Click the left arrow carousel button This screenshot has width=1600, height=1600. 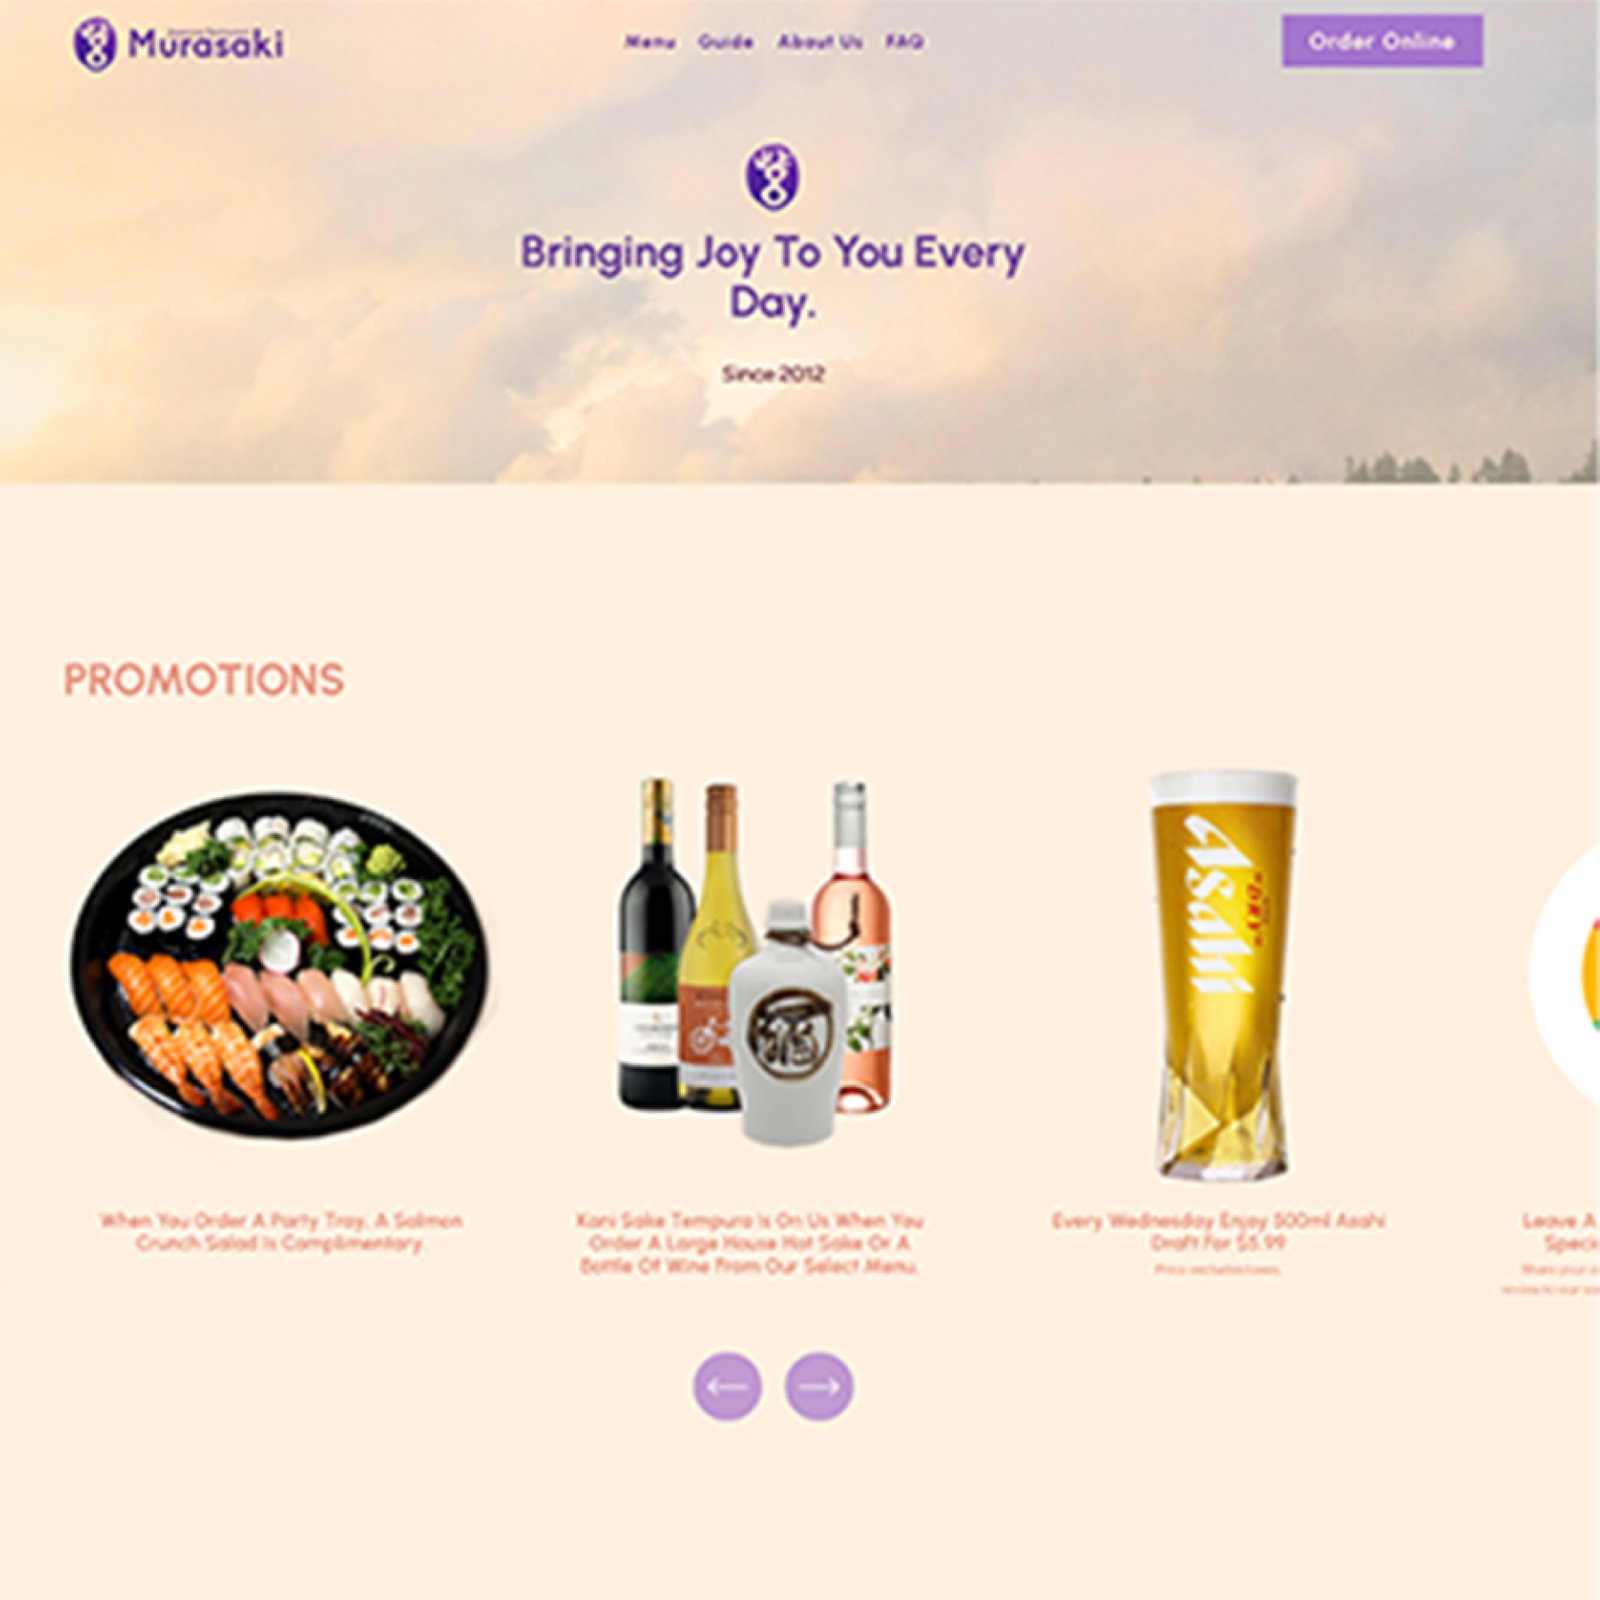[x=727, y=1386]
